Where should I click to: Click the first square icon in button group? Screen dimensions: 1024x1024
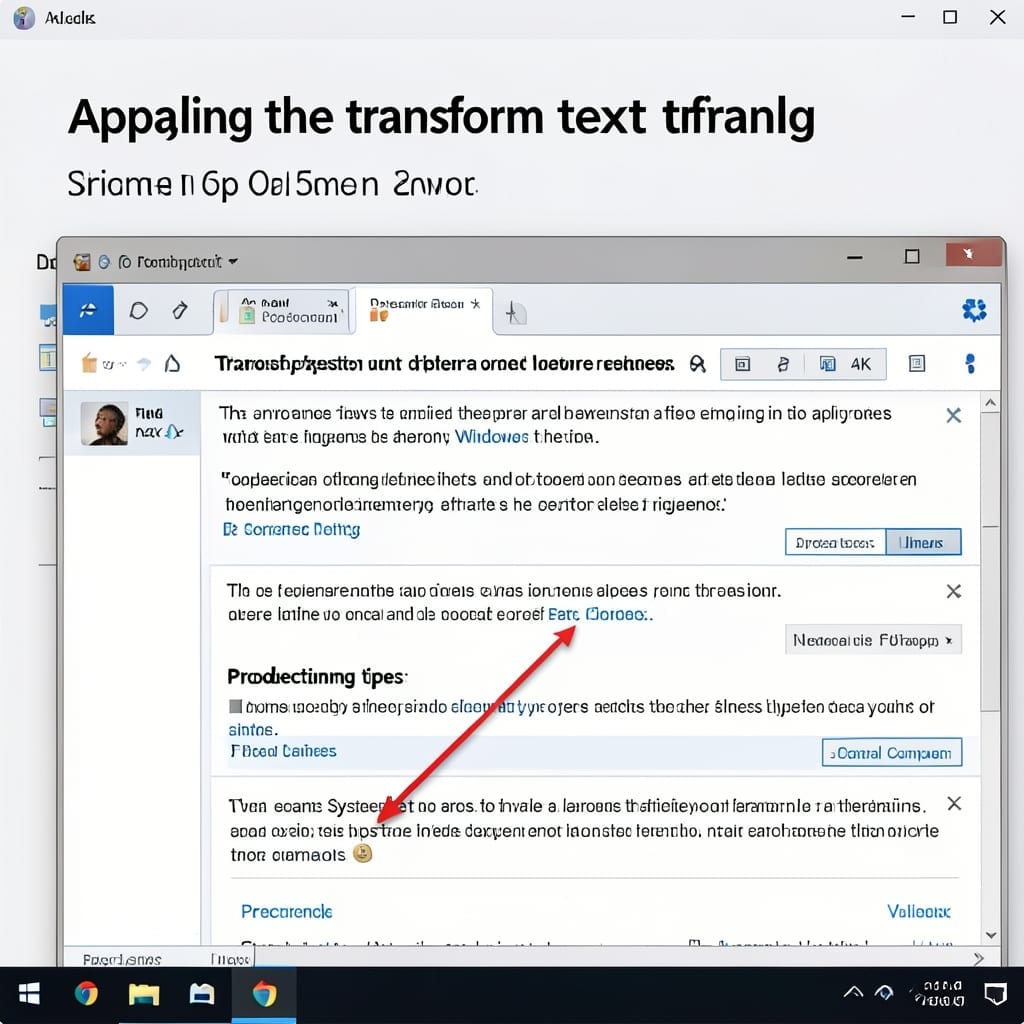coord(743,364)
